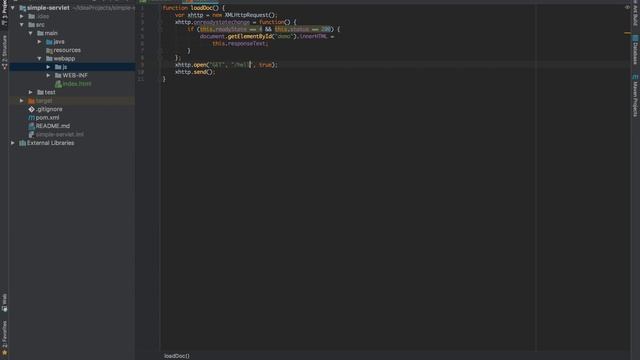Toggle the editor inspections eye icon
Screen dimensions: 640x360
(x=627, y=7)
